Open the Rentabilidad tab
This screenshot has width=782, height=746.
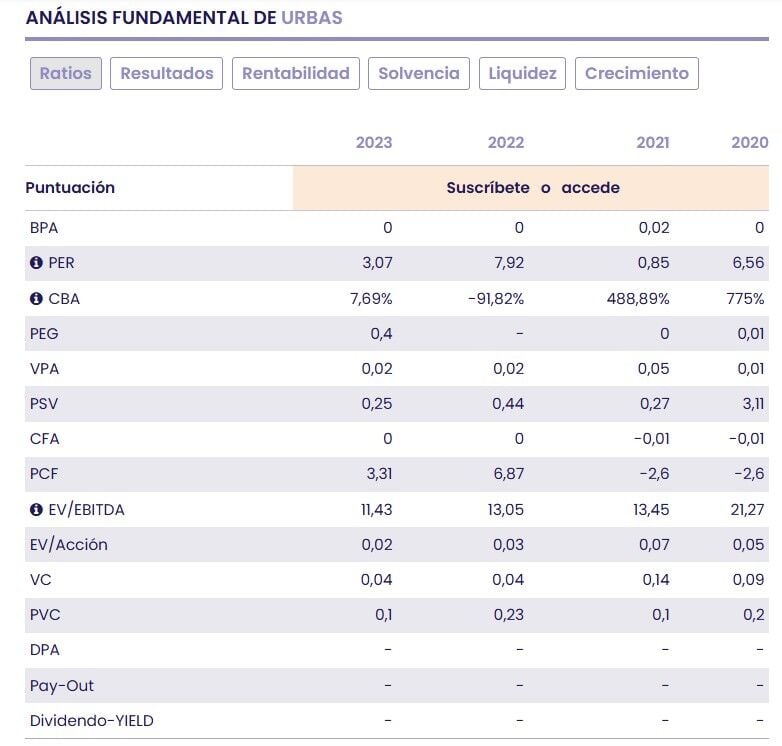click(295, 73)
